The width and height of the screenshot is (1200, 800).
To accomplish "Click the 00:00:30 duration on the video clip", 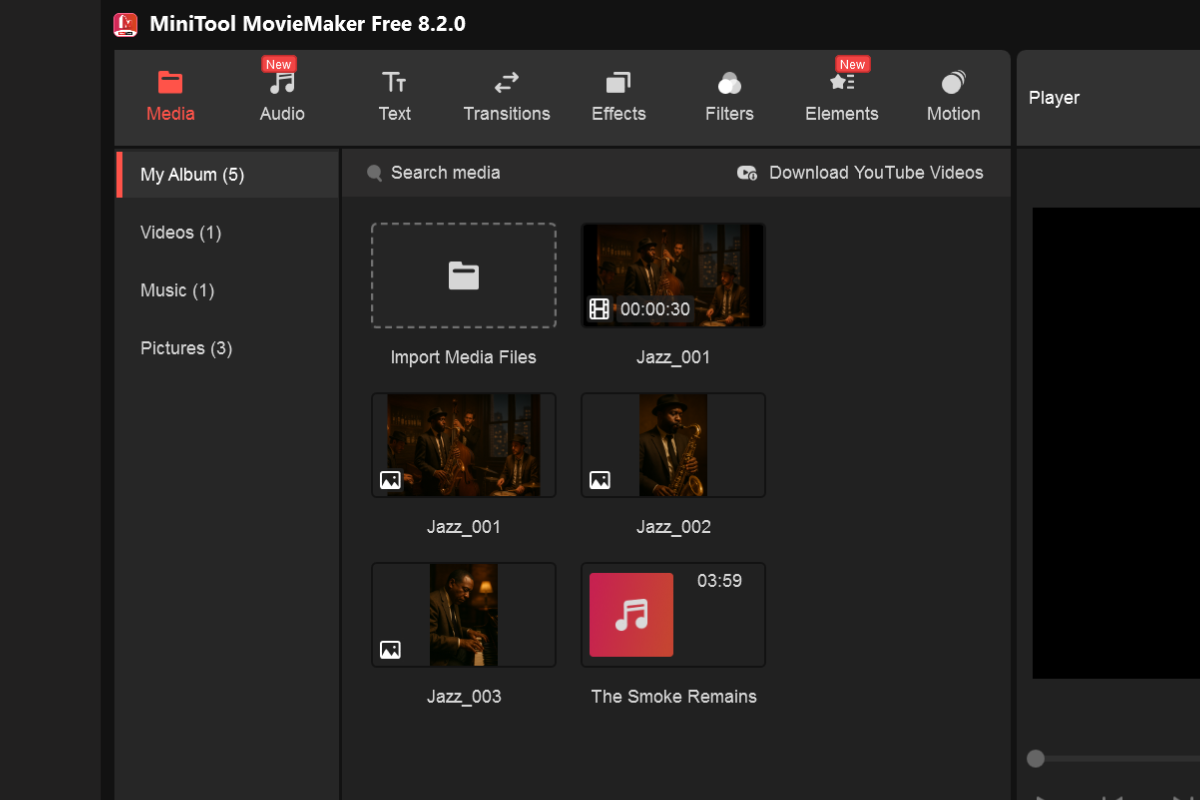I will pos(655,309).
